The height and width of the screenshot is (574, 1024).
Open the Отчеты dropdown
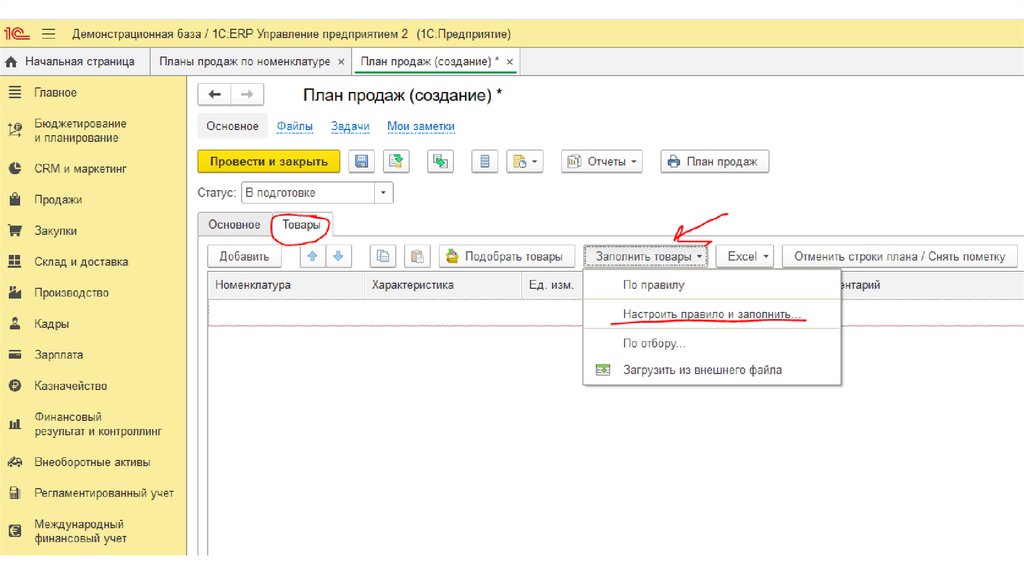click(601, 161)
